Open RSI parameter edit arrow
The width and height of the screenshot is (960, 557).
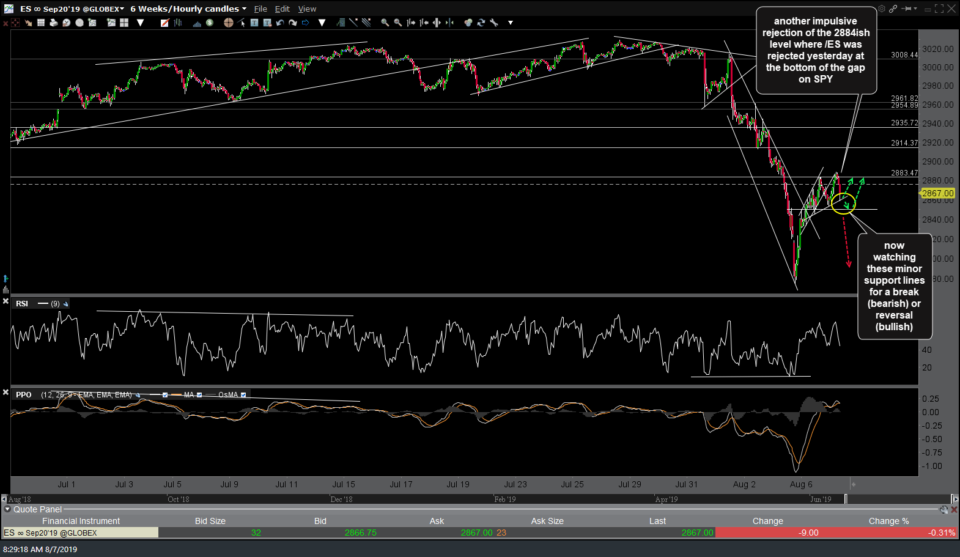coord(66,304)
